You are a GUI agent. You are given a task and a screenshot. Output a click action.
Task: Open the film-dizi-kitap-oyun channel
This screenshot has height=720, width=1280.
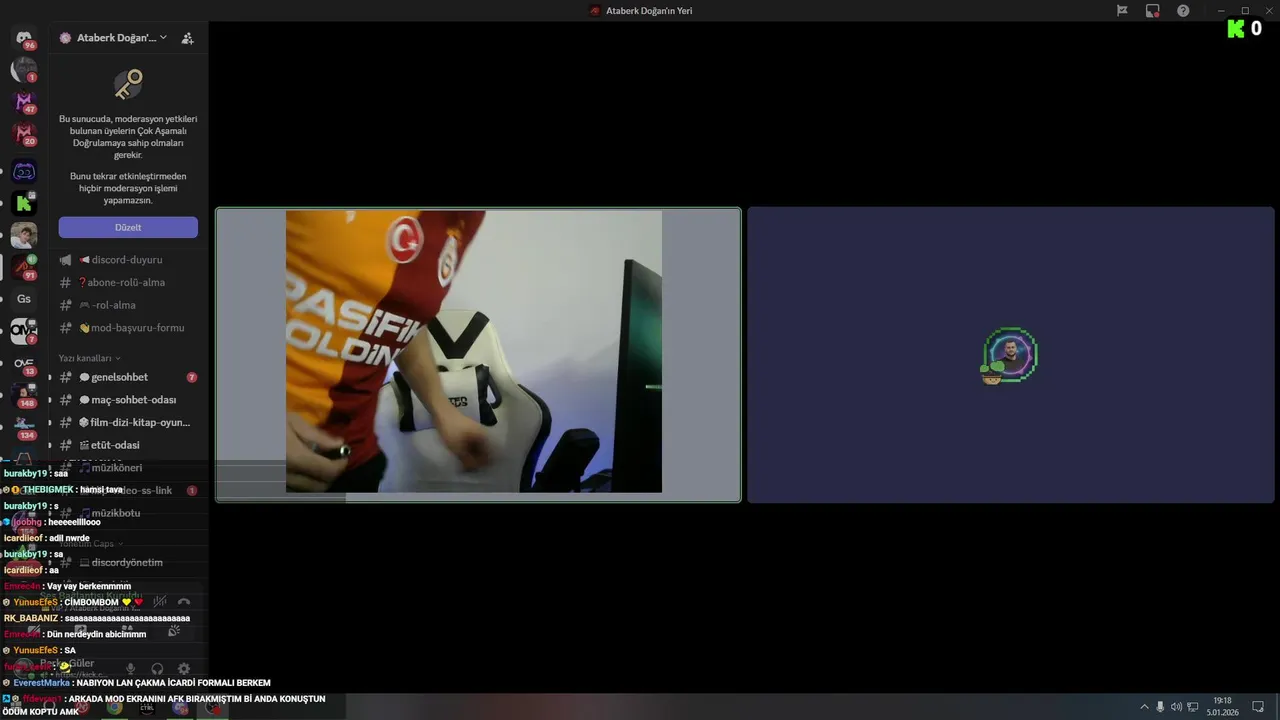[x=127, y=422]
